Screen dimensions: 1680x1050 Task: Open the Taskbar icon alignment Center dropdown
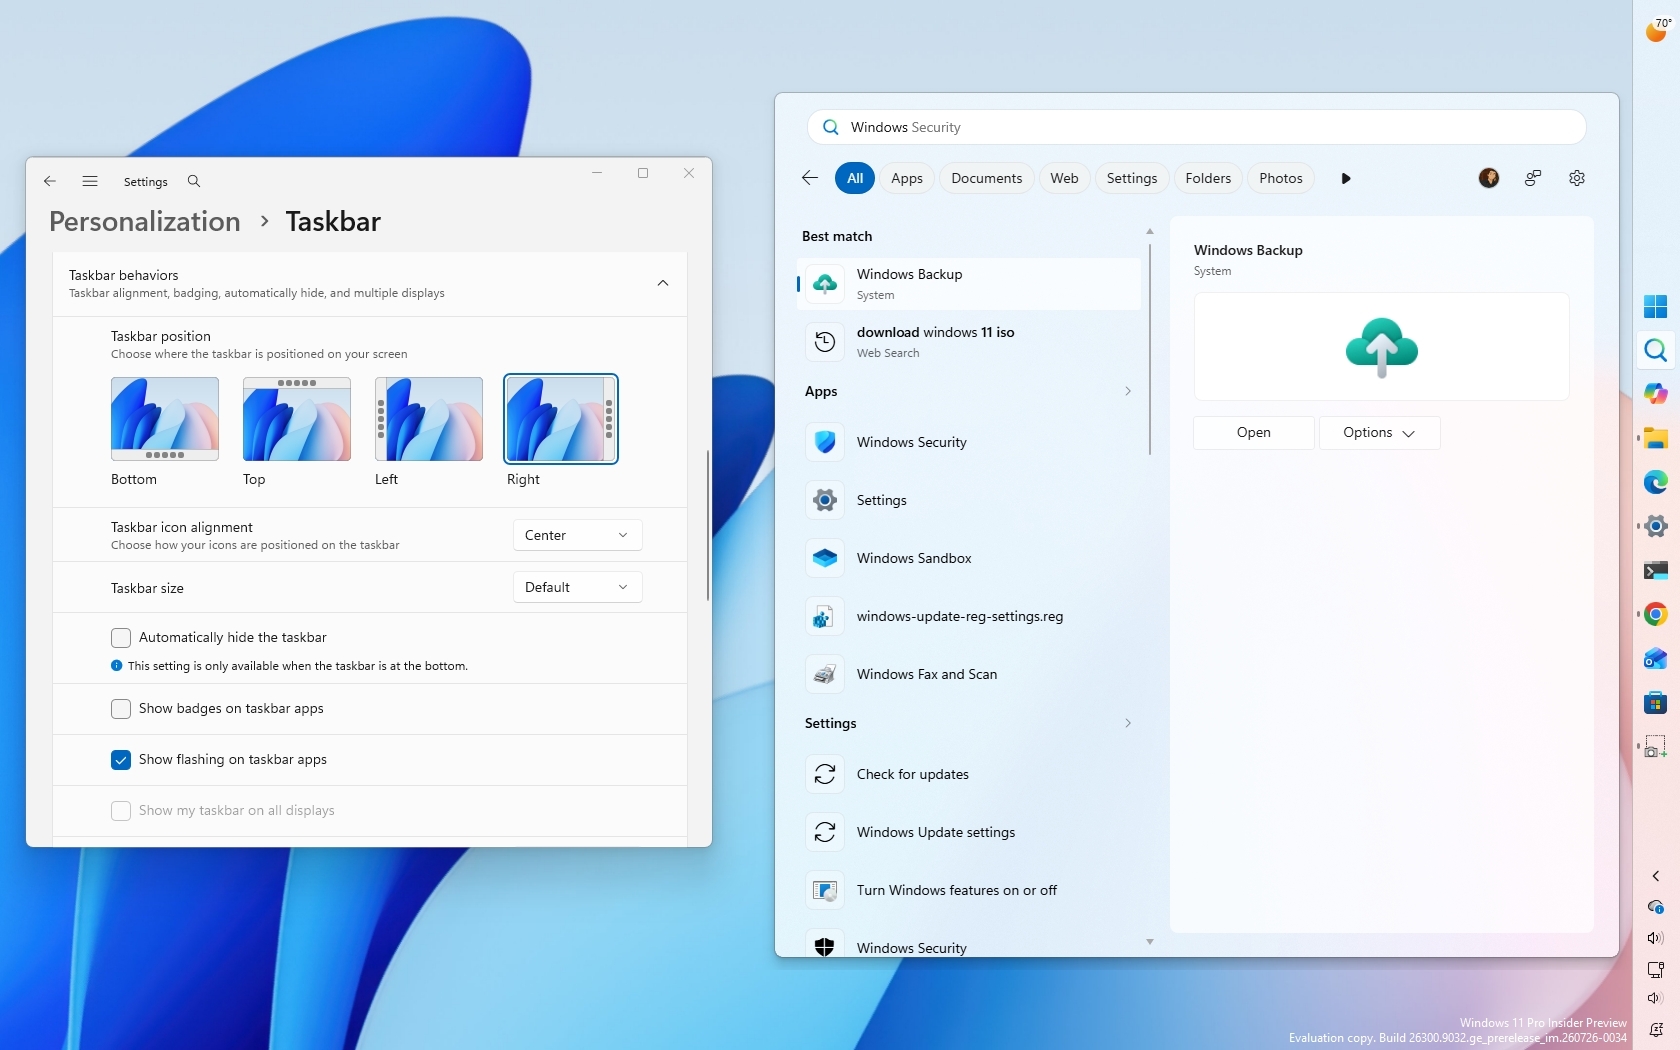[x=577, y=535]
